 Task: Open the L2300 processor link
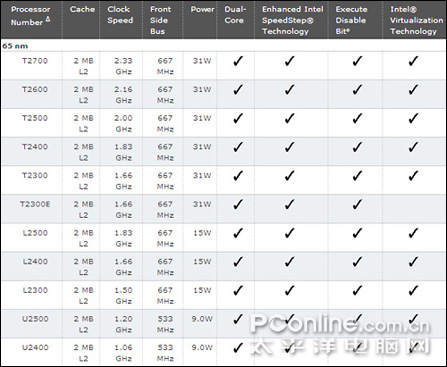pyautogui.click(x=35, y=290)
